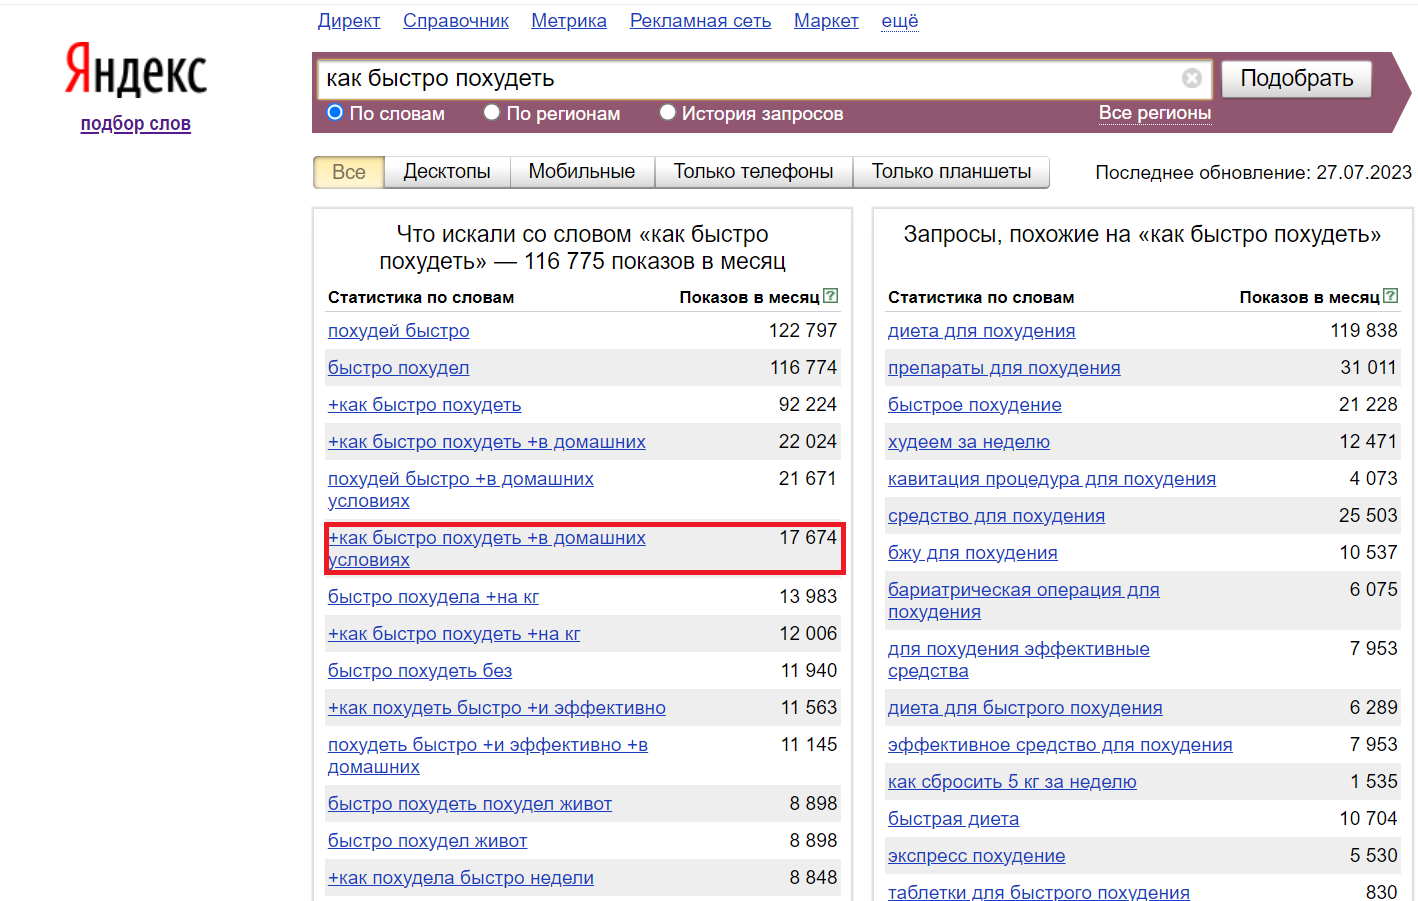Open the 'Только планшеты' tab

(951, 172)
